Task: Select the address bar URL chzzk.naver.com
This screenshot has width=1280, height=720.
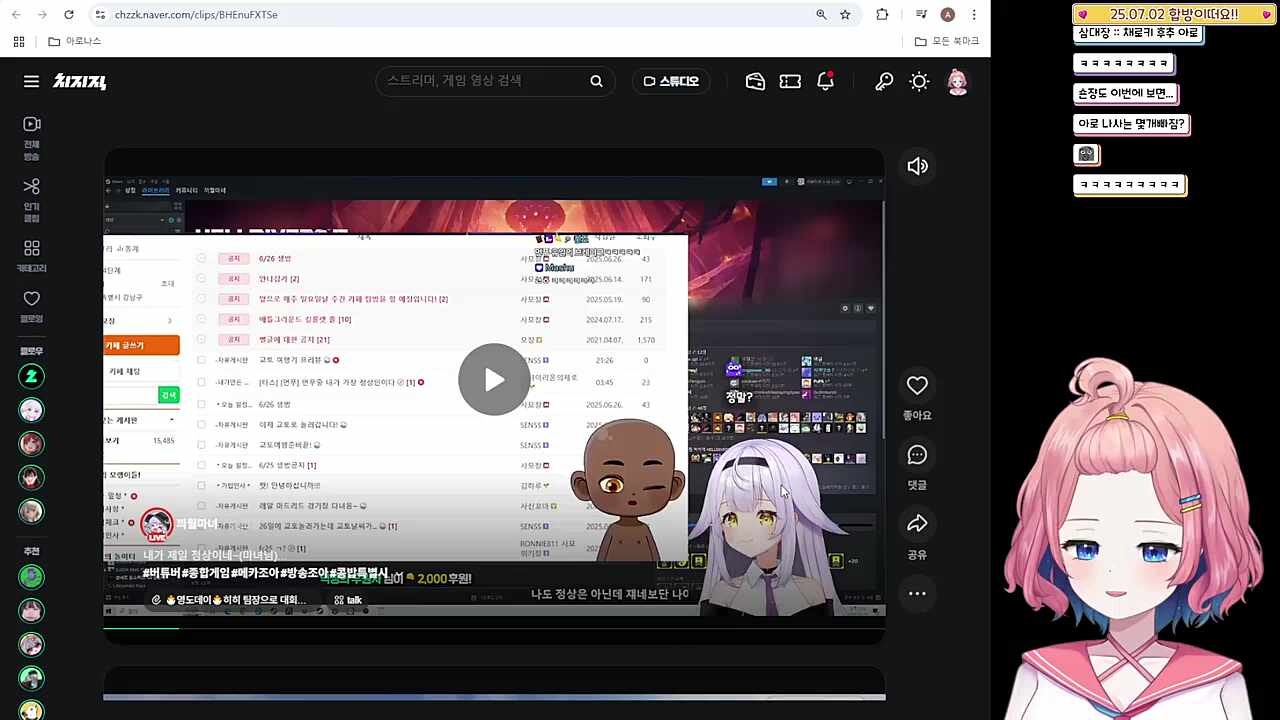Action: coord(196,15)
